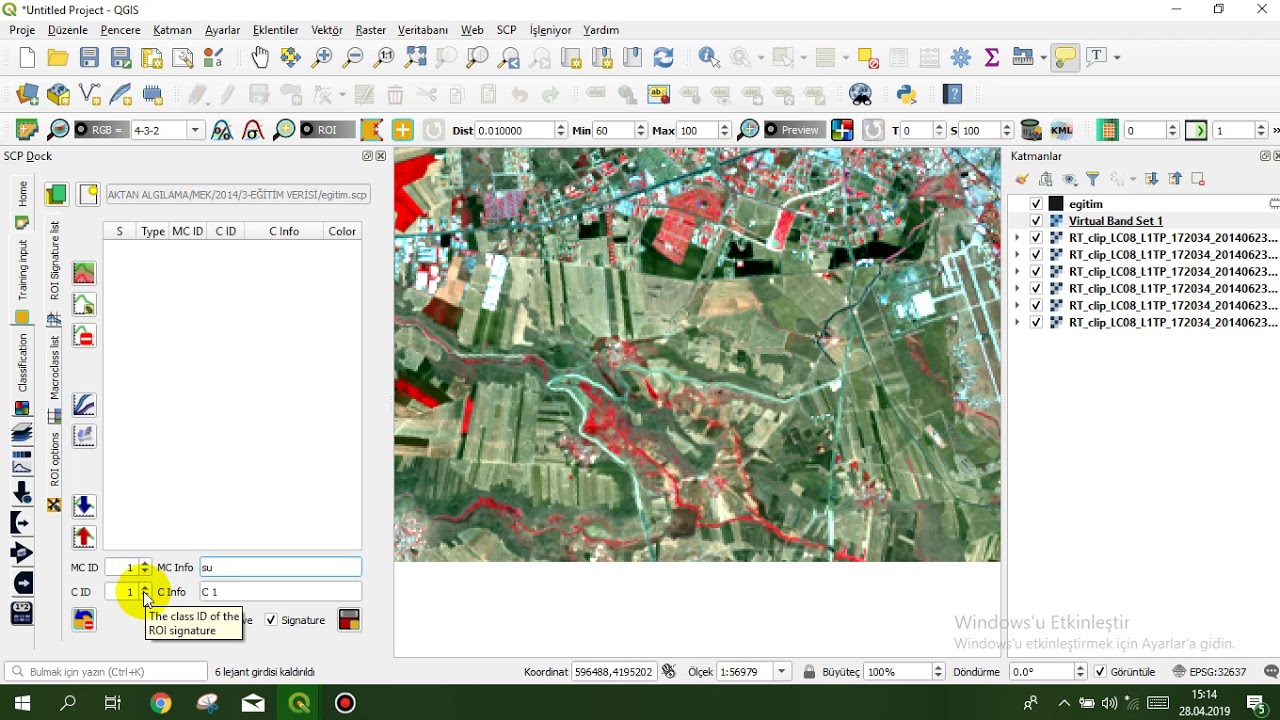Image resolution: width=1280 pixels, height=720 pixels.
Task: Toggle the Görüntüle render checkbox
Action: coord(1101,672)
